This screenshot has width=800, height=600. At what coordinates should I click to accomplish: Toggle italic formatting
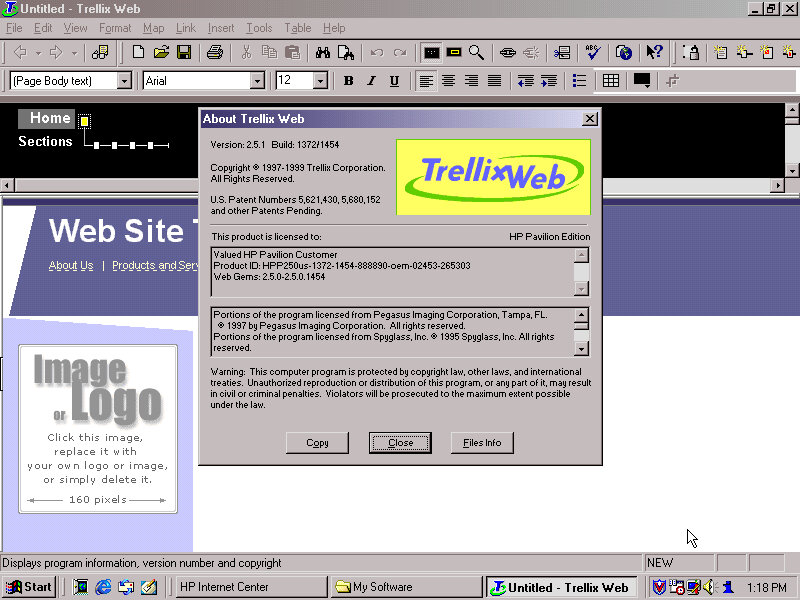[x=371, y=81]
